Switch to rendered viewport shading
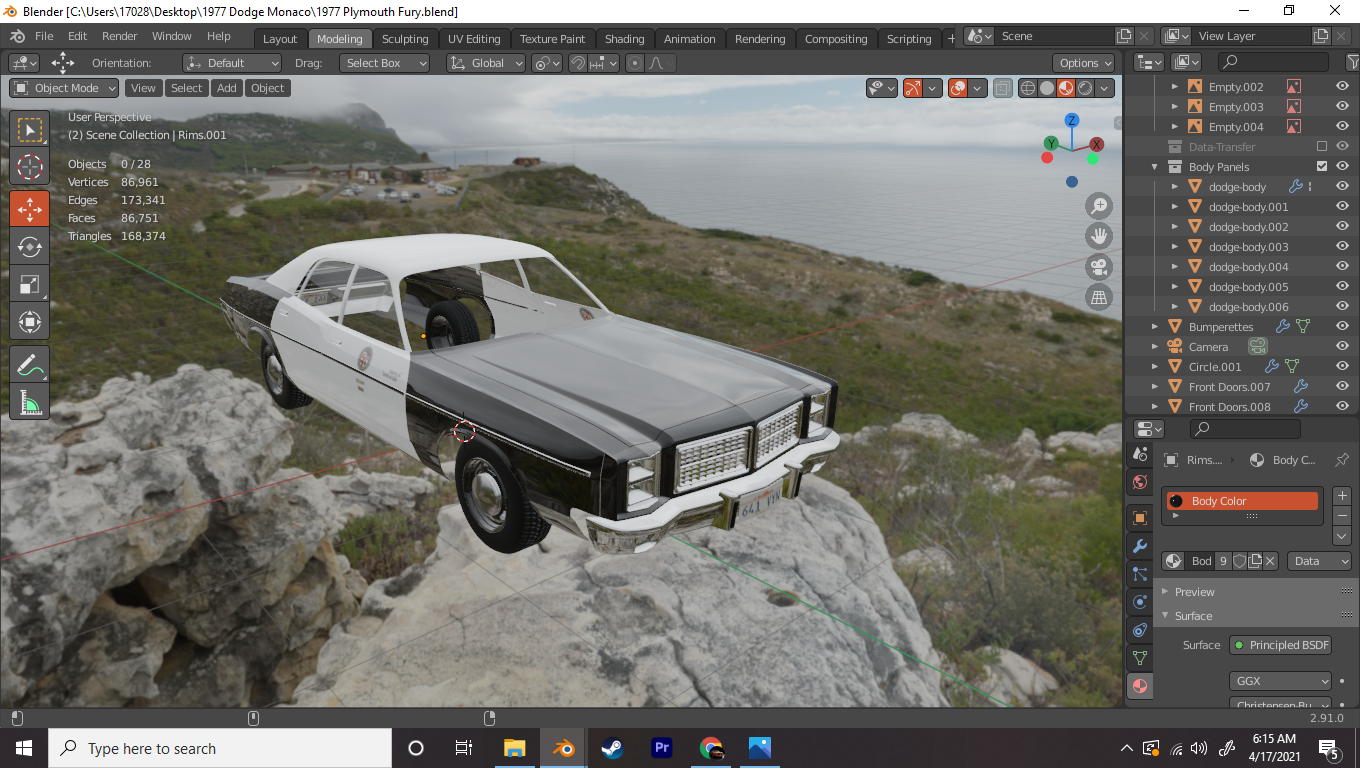Image resolution: width=1360 pixels, height=768 pixels. click(1085, 88)
